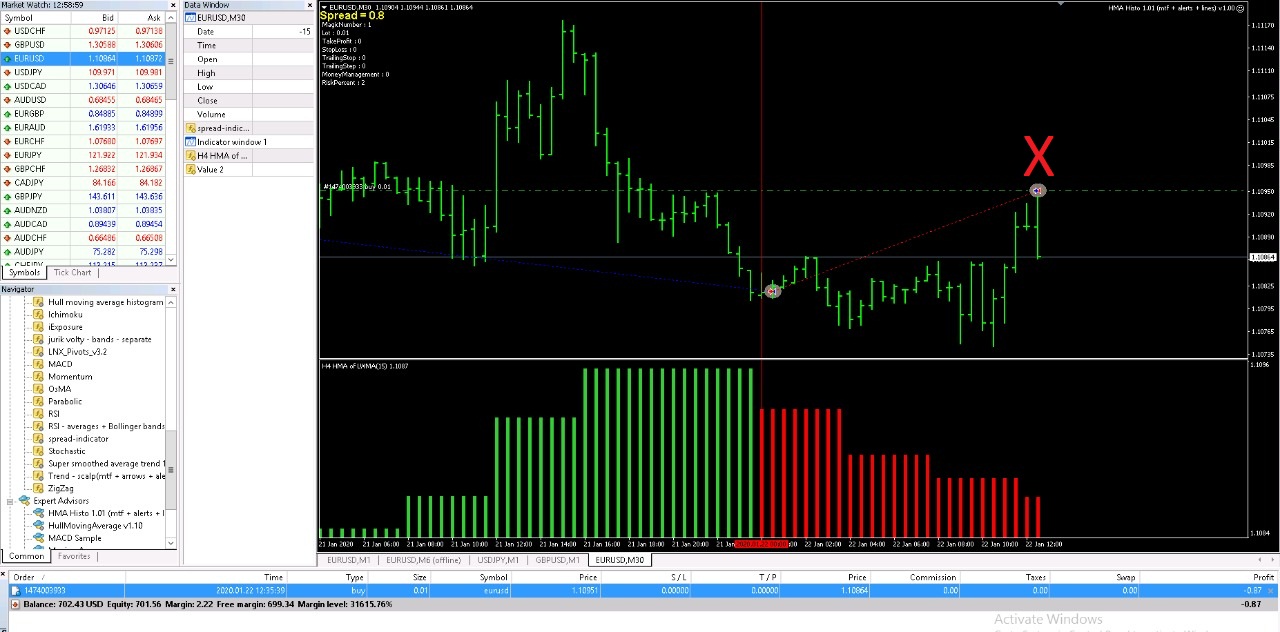Click the Navigator scrollbar up arrow
Viewport: 1280px width, 632px height.
click(x=173, y=300)
